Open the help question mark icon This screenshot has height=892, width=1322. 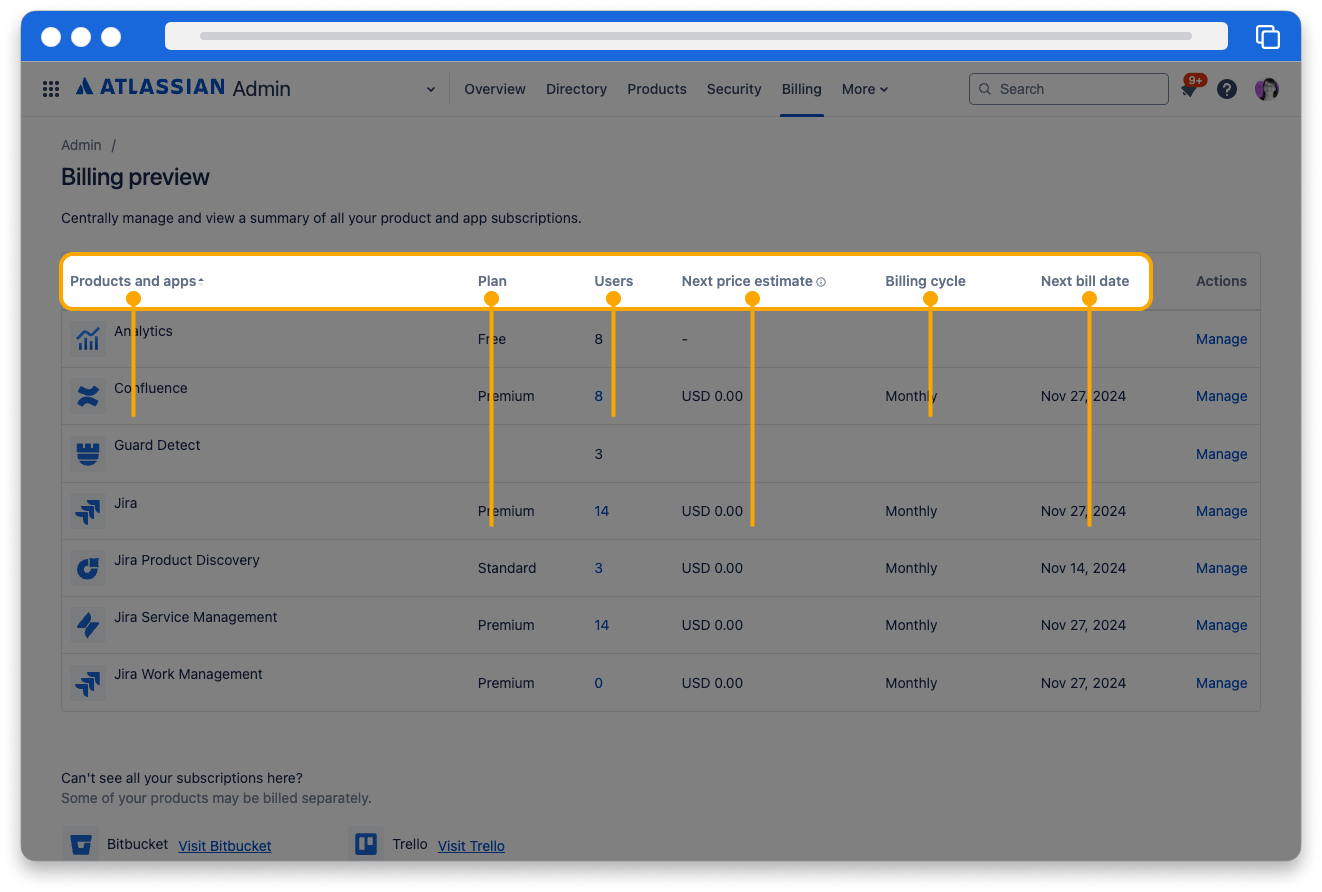pos(1227,89)
